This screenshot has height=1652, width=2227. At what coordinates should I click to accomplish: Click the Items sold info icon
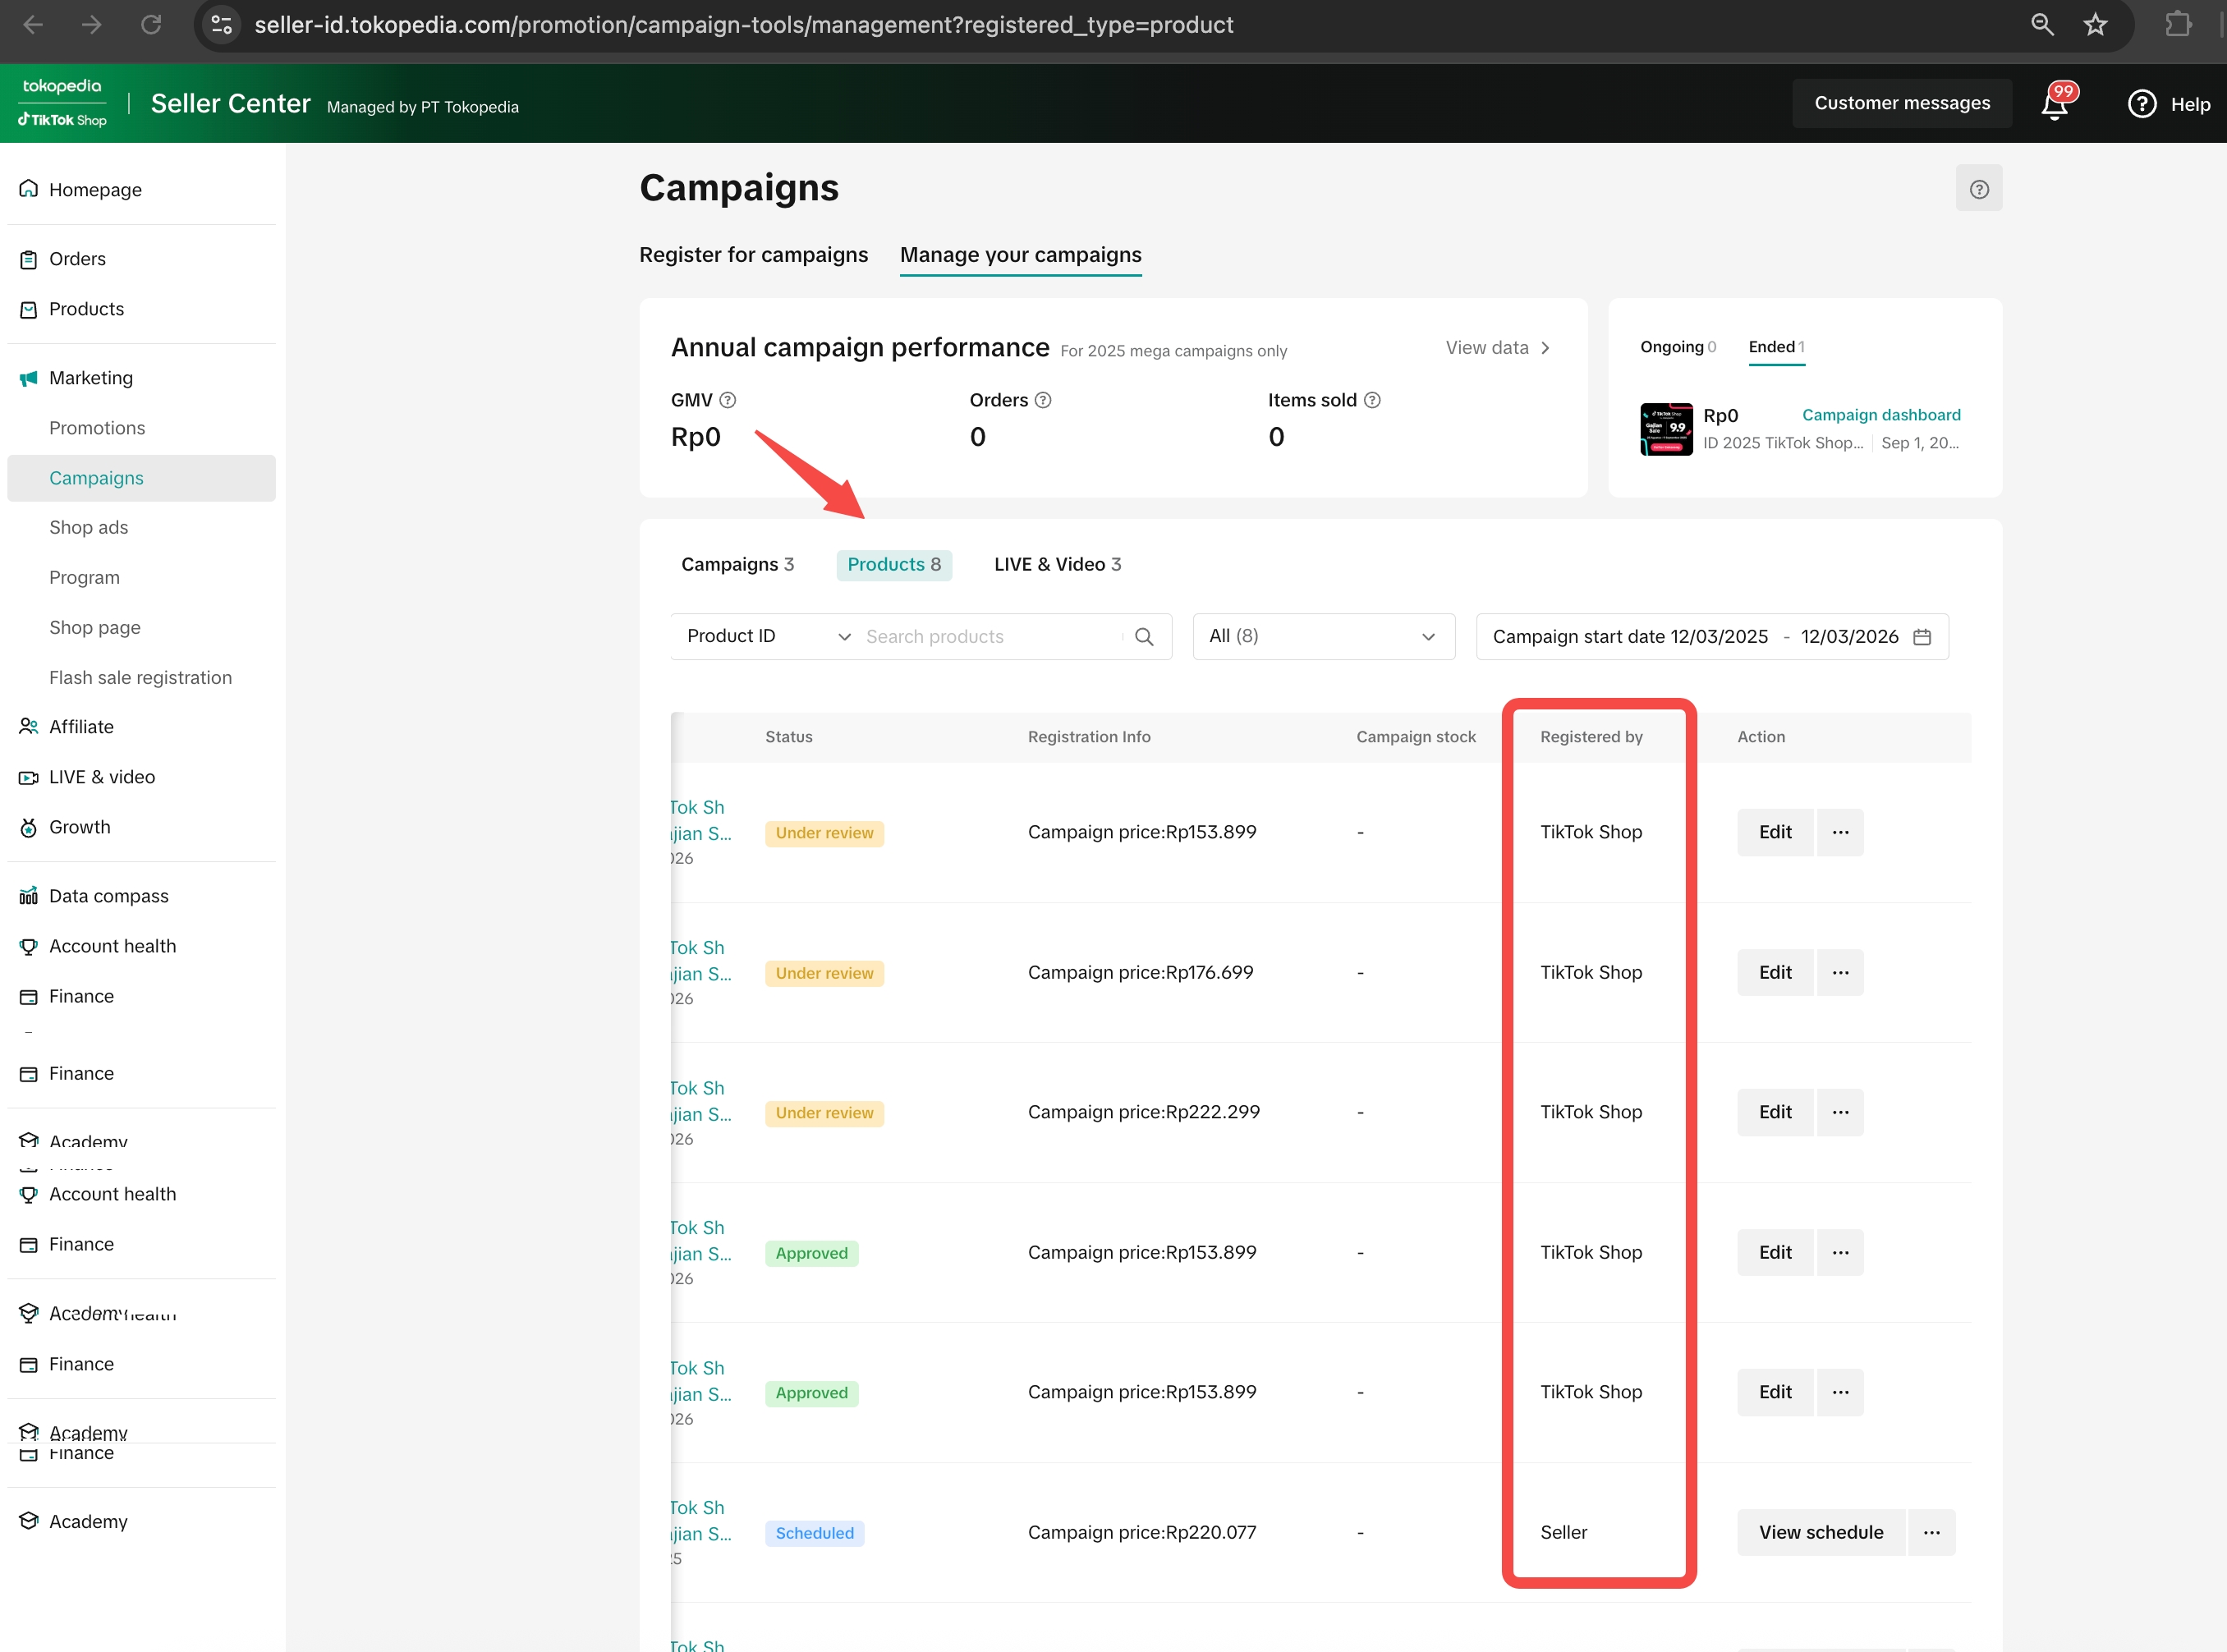[1372, 400]
